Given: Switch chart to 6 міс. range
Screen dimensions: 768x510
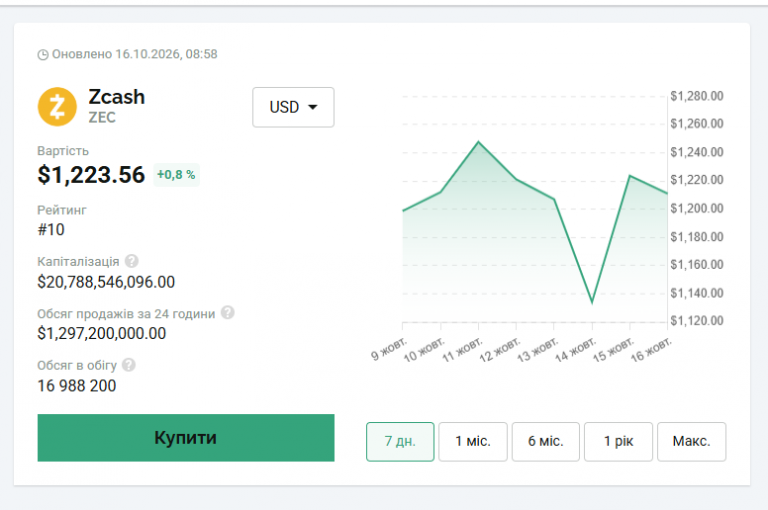Looking at the screenshot, I should (546, 441).
